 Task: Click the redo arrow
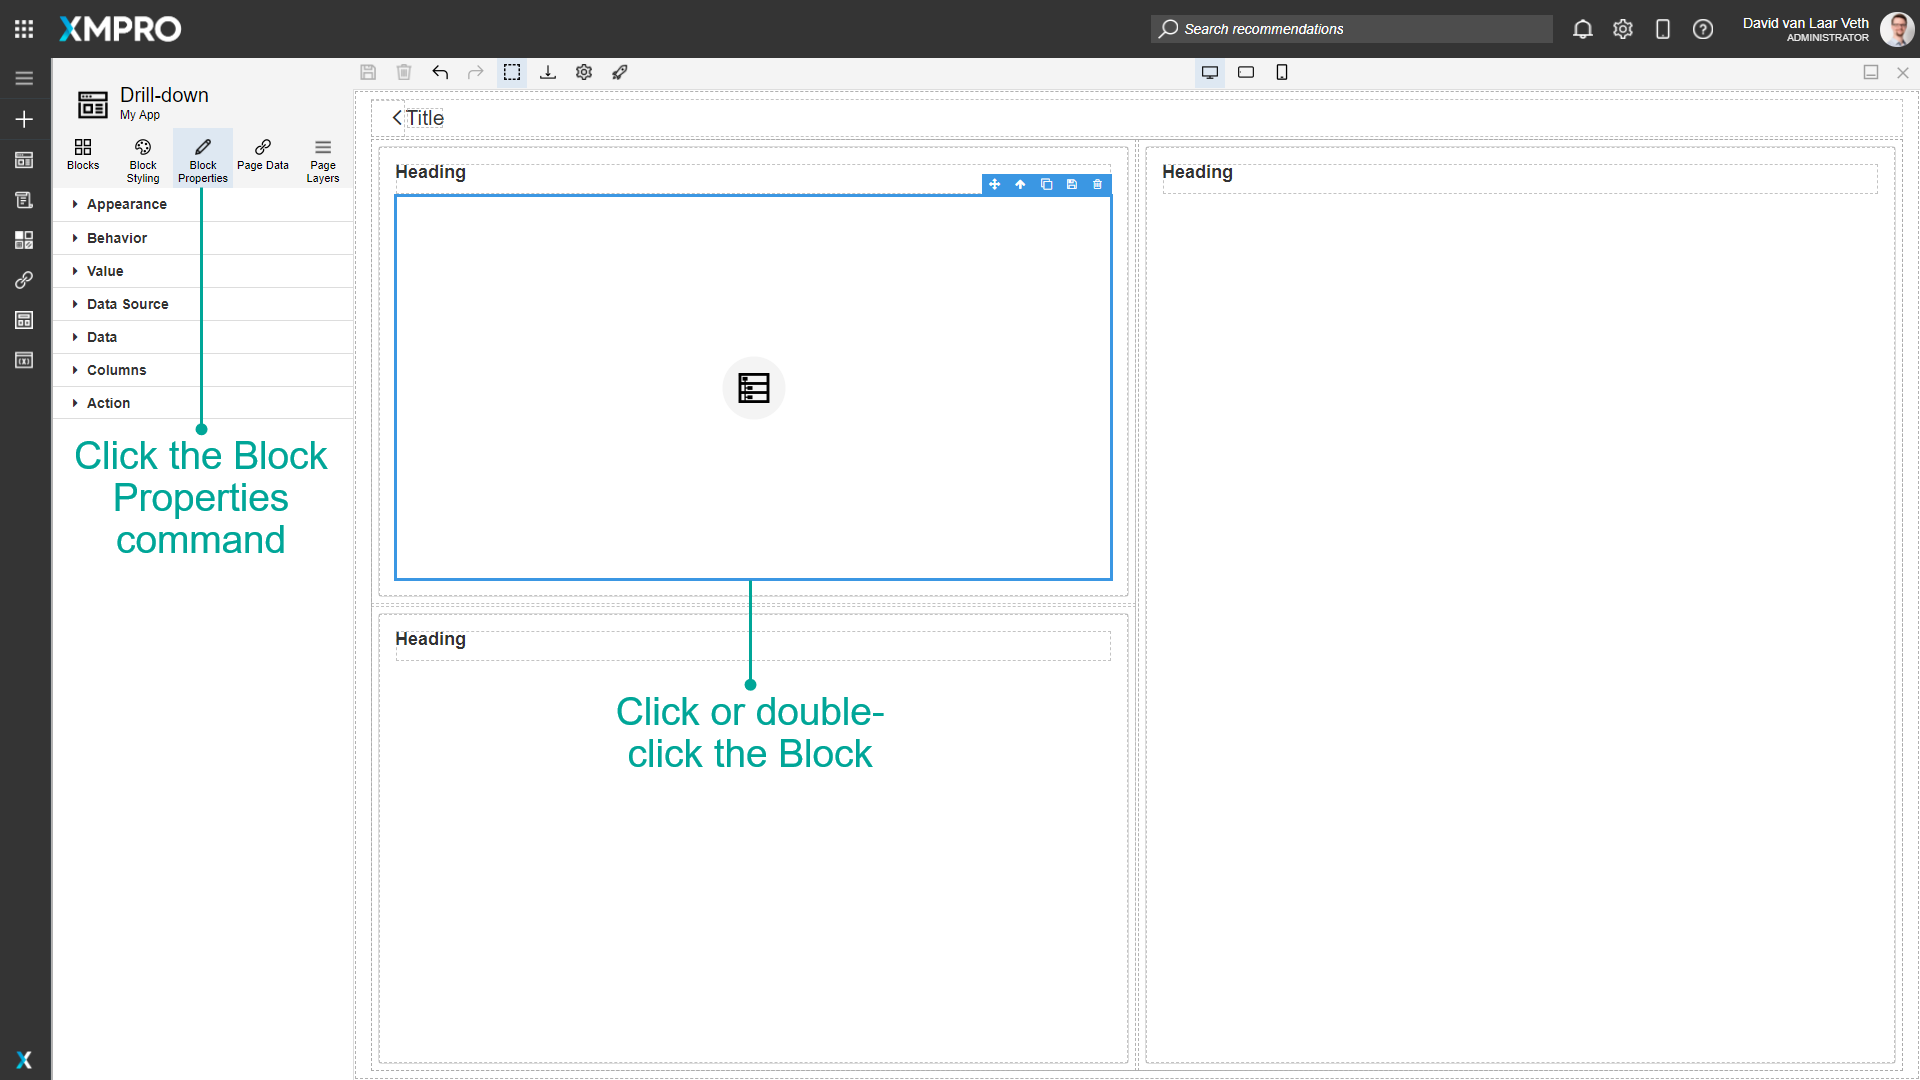pos(476,72)
